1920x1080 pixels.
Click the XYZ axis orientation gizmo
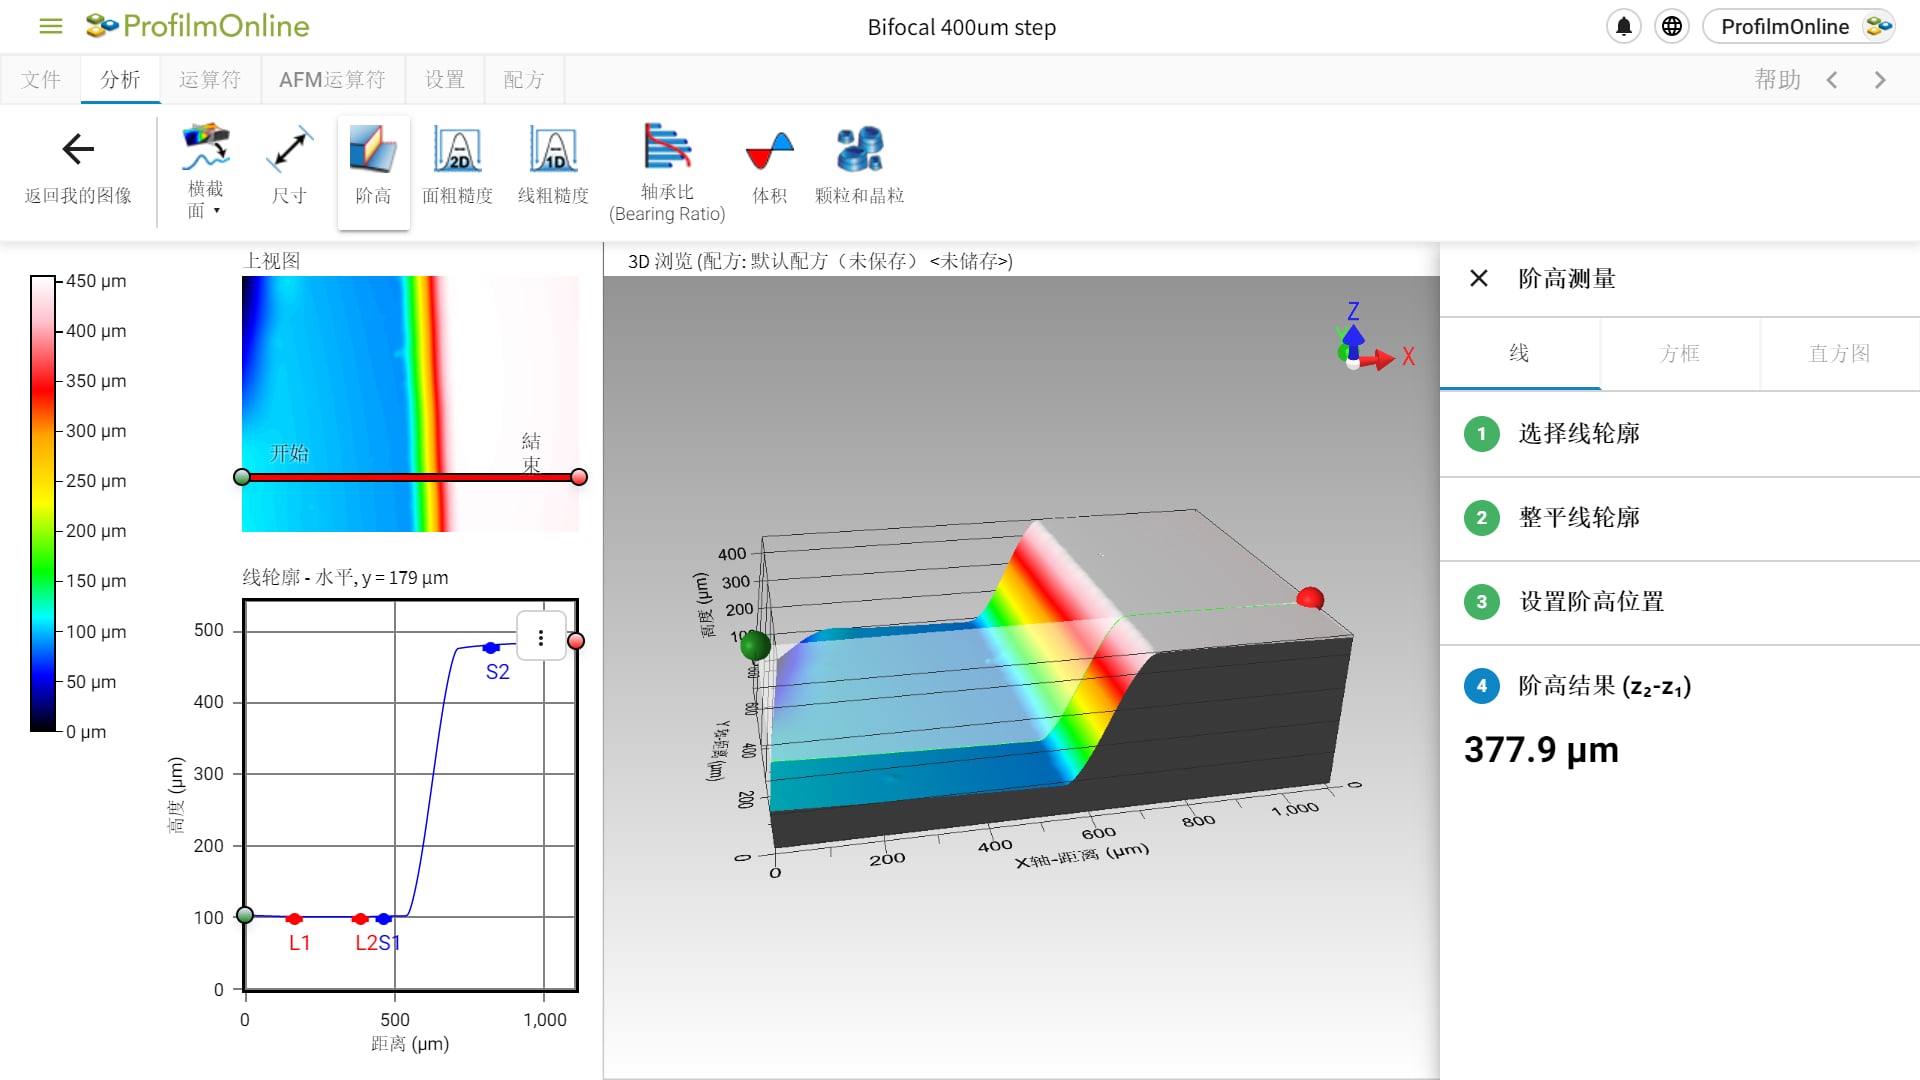[1376, 337]
